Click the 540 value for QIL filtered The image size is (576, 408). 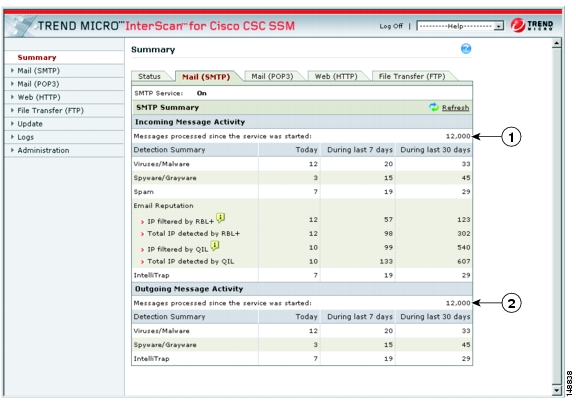464,248
